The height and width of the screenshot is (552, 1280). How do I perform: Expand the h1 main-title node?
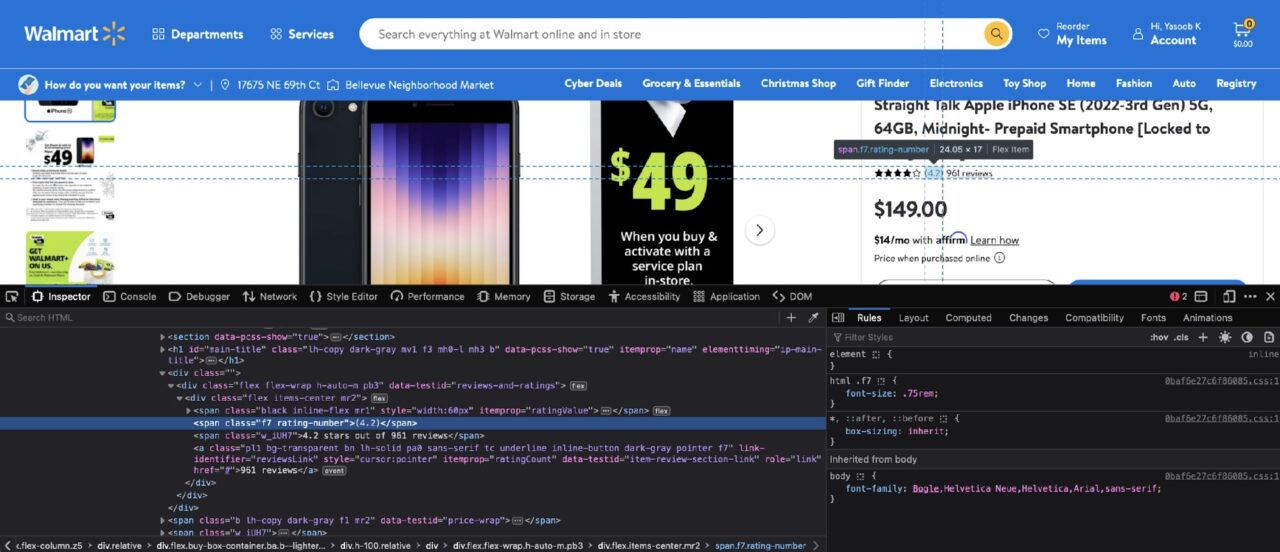(163, 349)
